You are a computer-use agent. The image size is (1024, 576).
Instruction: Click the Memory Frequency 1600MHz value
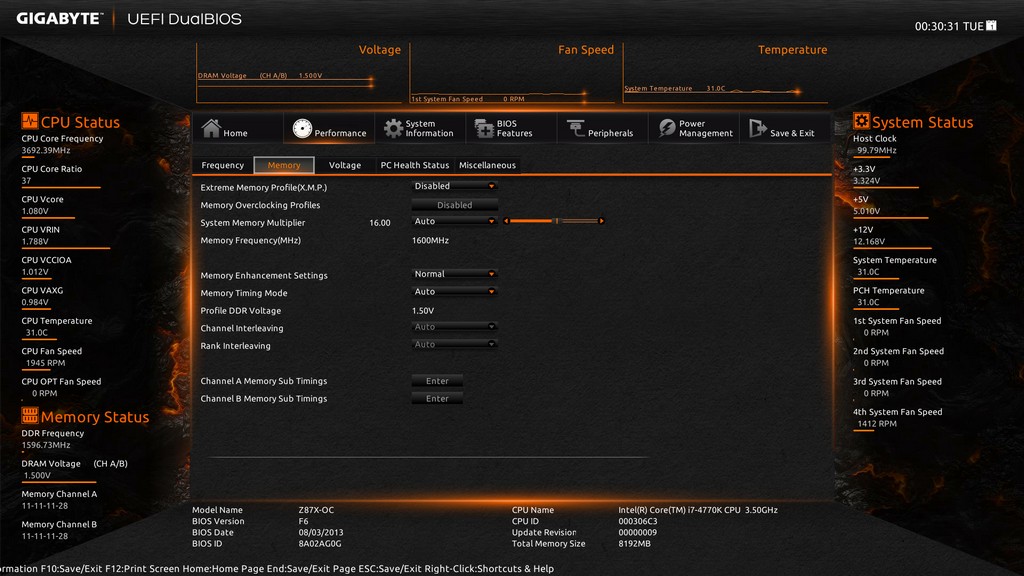tap(430, 240)
